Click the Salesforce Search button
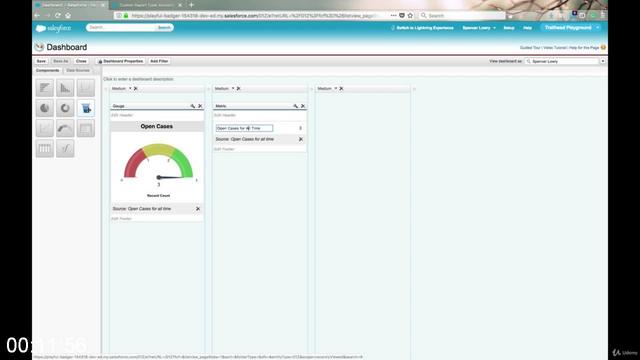This screenshot has width=640, height=360. 164,28
